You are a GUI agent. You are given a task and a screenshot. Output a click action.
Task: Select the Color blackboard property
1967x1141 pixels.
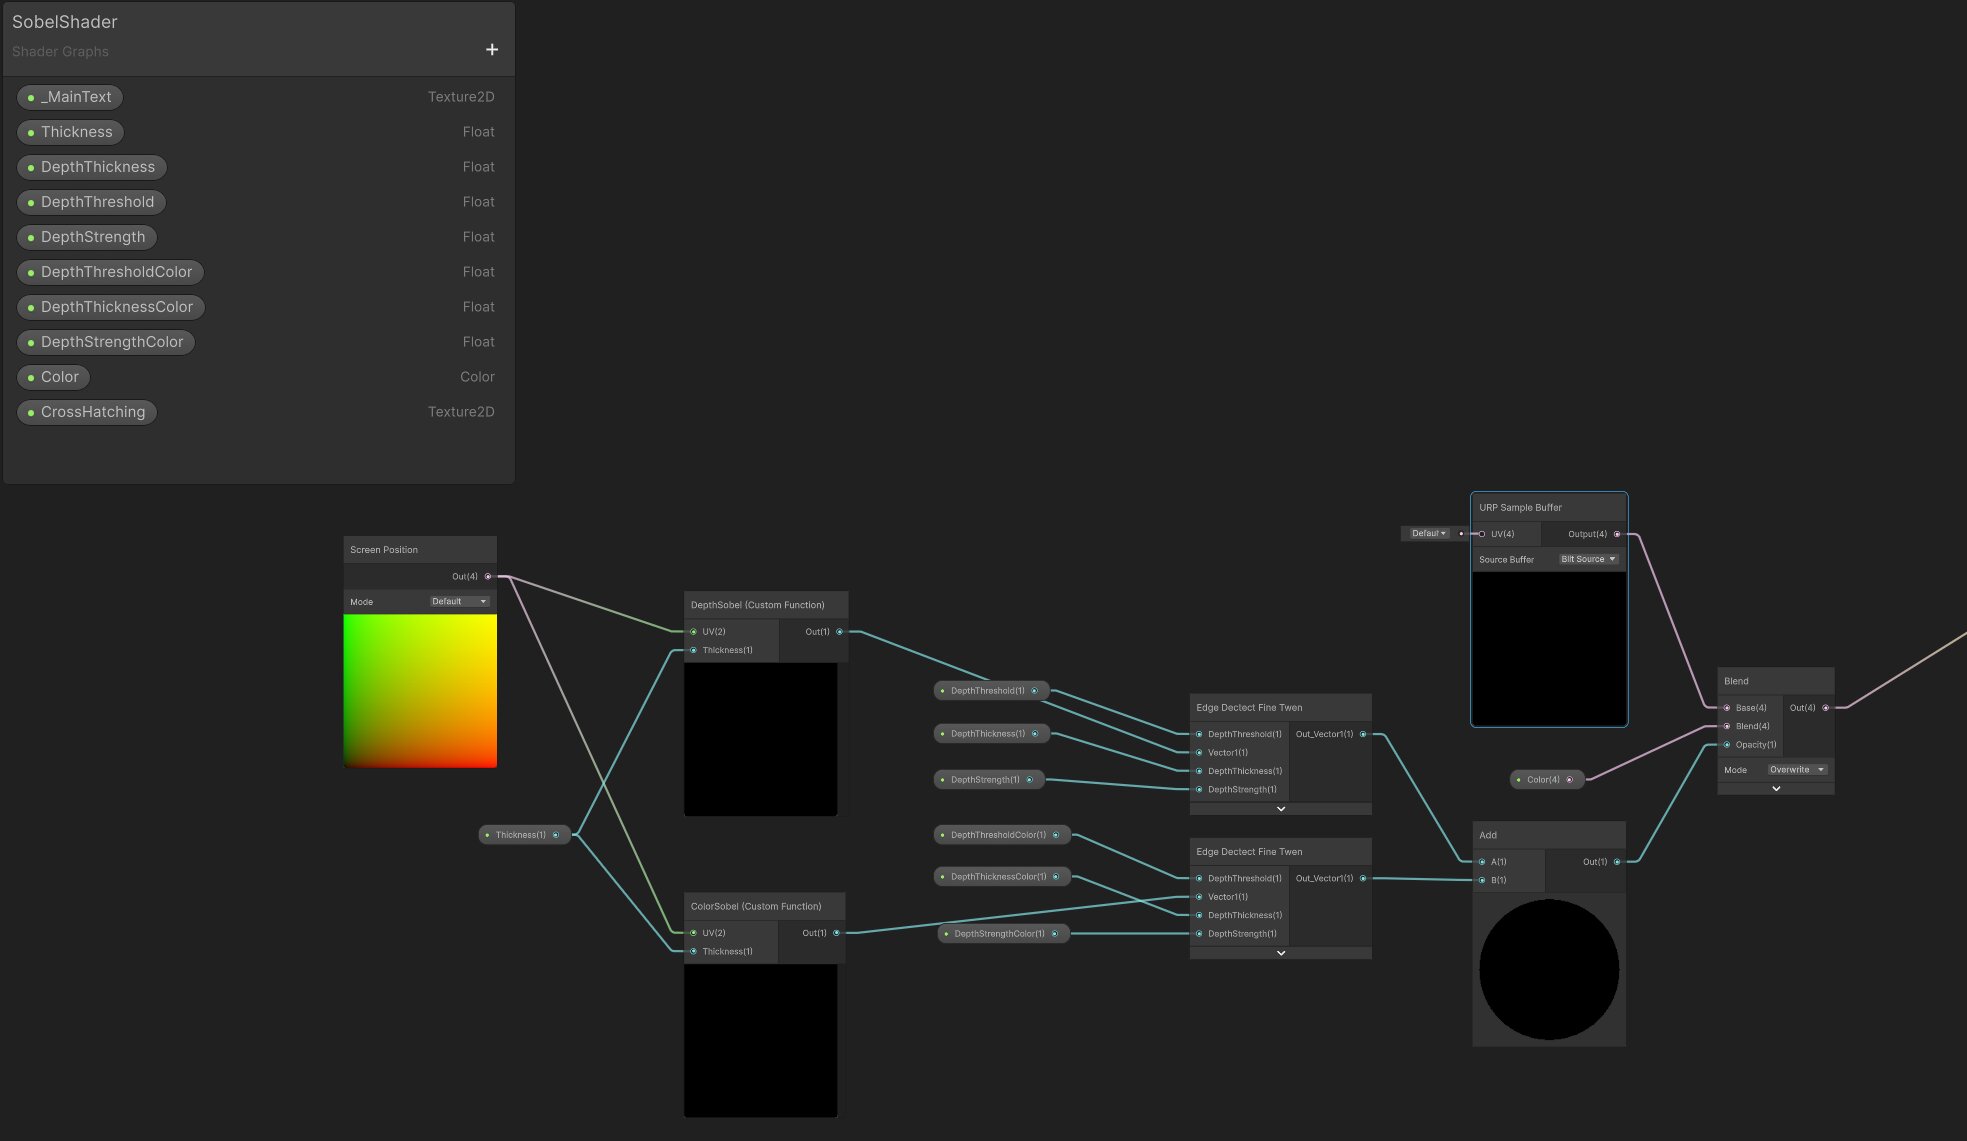[x=53, y=377]
